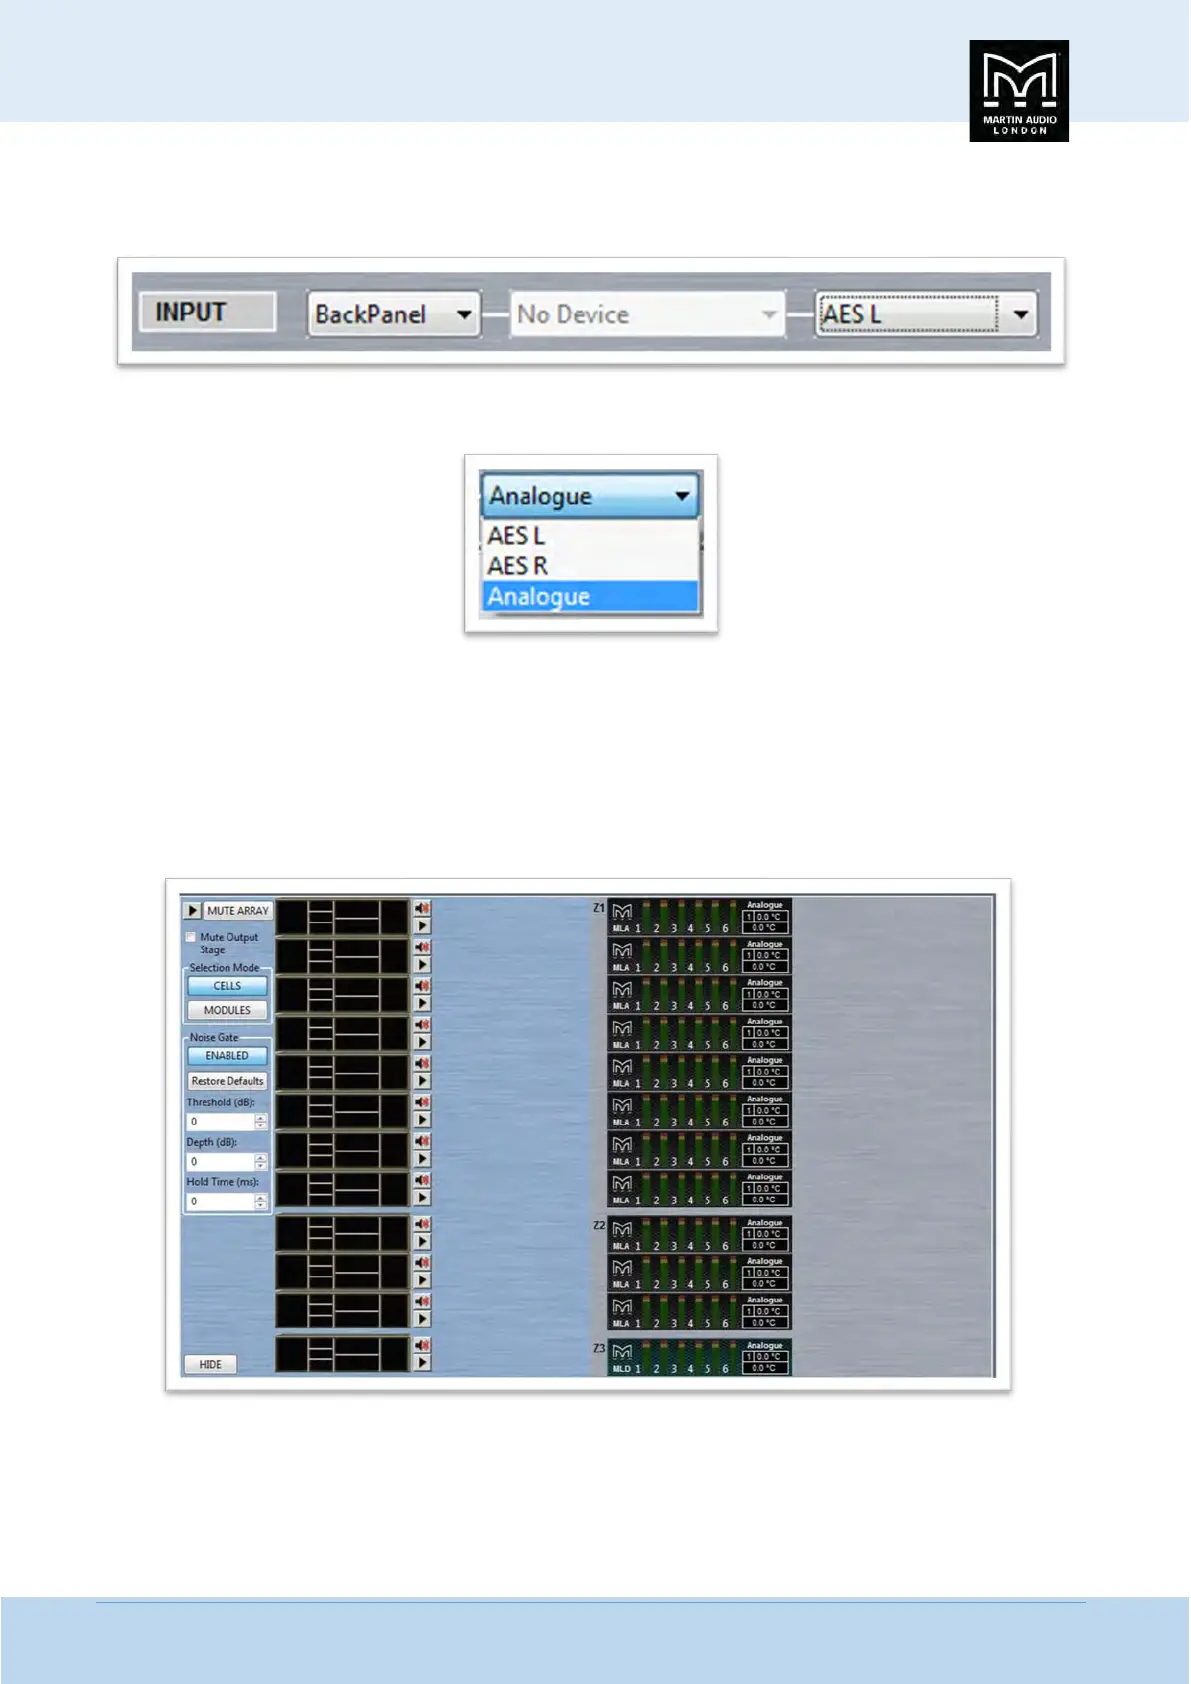1191x1684 pixels.
Task: Click the play arrow beside MUTE ARRAY
Action: coord(193,911)
